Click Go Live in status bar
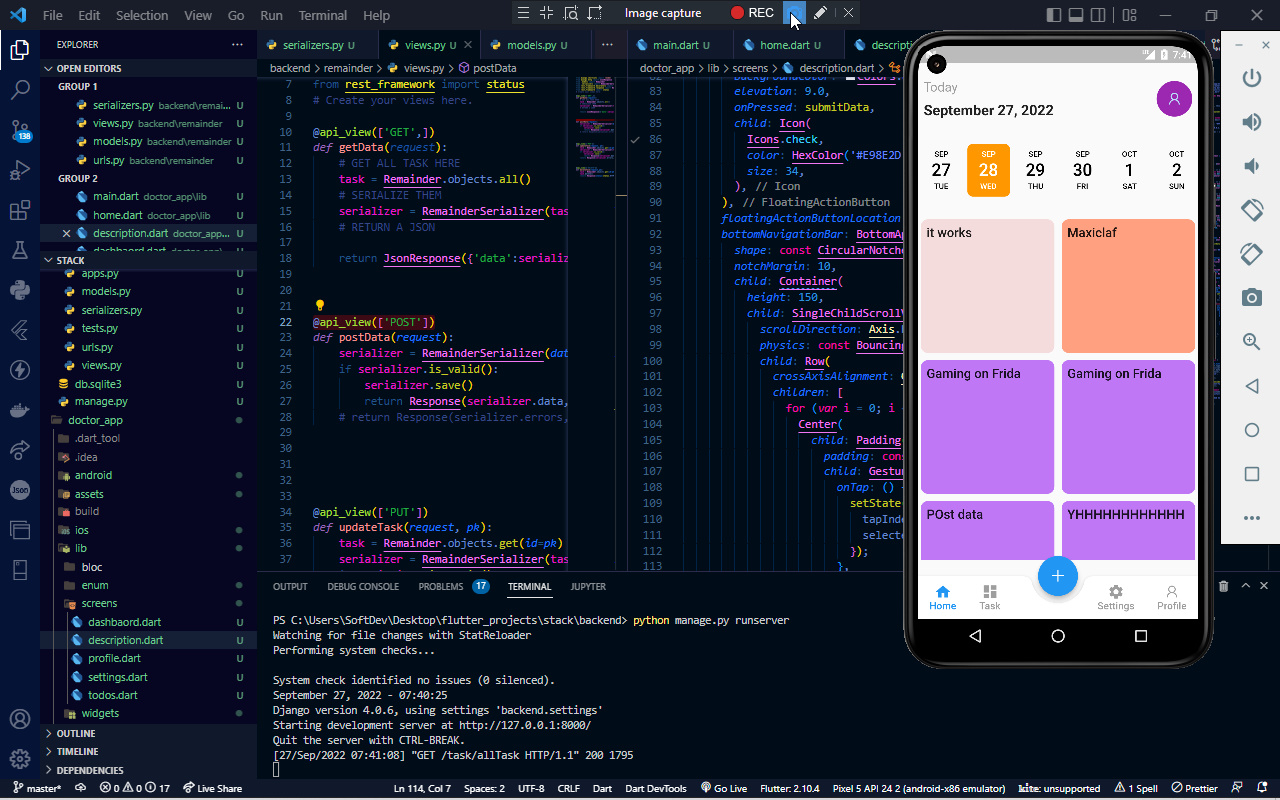The height and width of the screenshot is (800, 1280). tap(725, 788)
